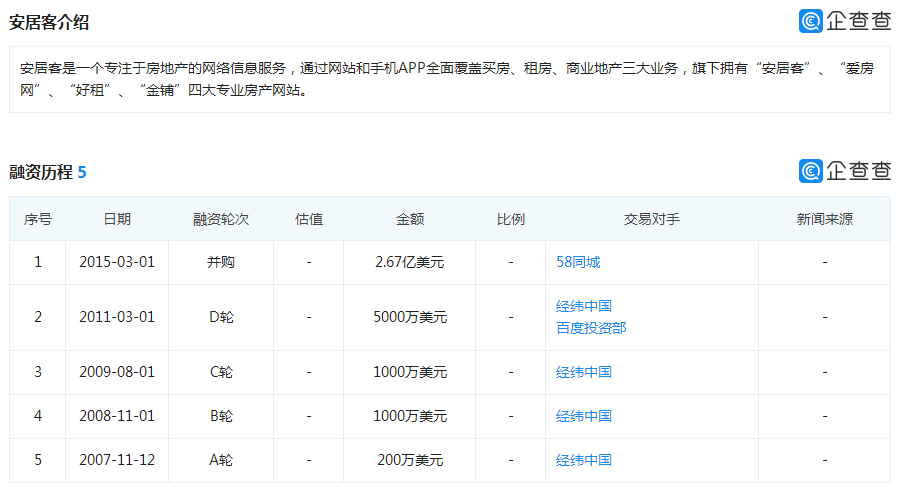Click the 金额 column header
The width and height of the screenshot is (905, 487).
[410, 219]
